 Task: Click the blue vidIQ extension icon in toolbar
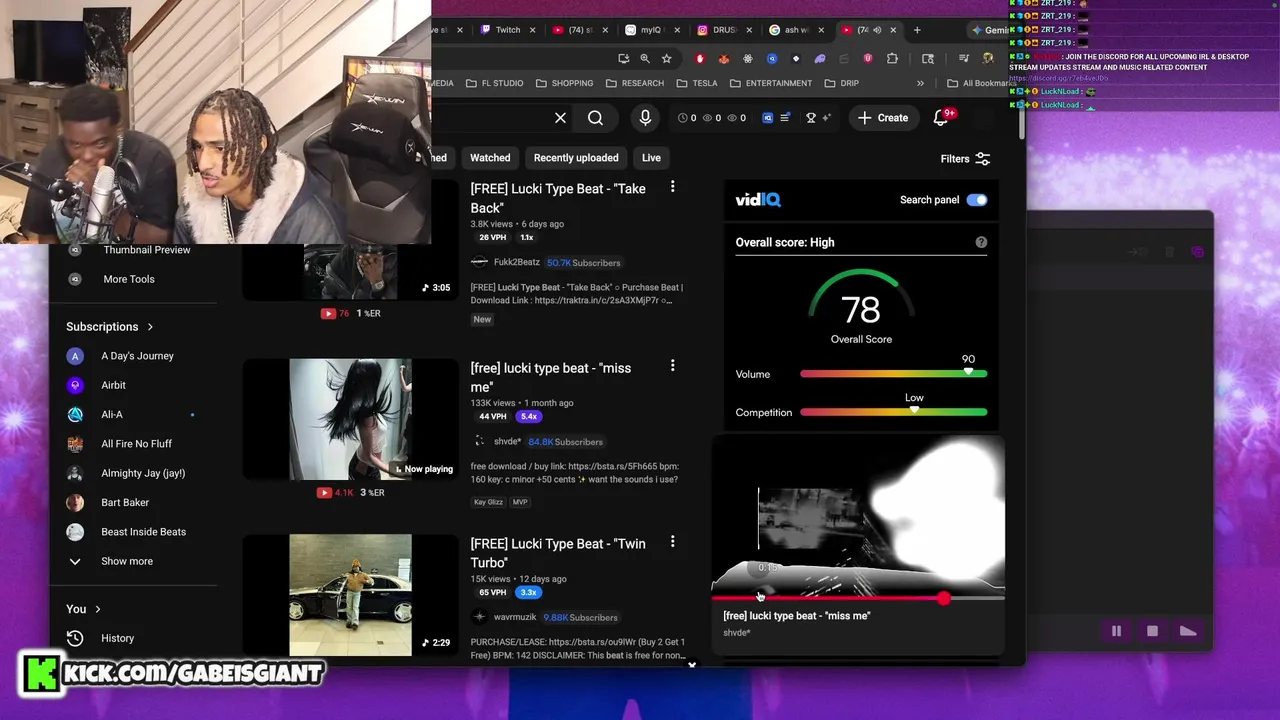point(772,59)
